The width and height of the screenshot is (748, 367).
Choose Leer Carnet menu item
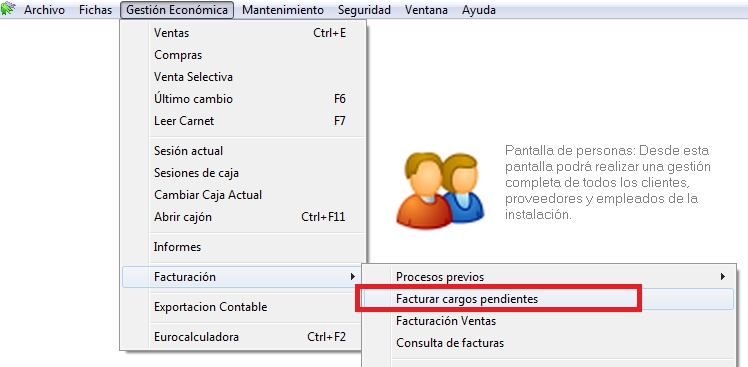pyautogui.click(x=244, y=121)
